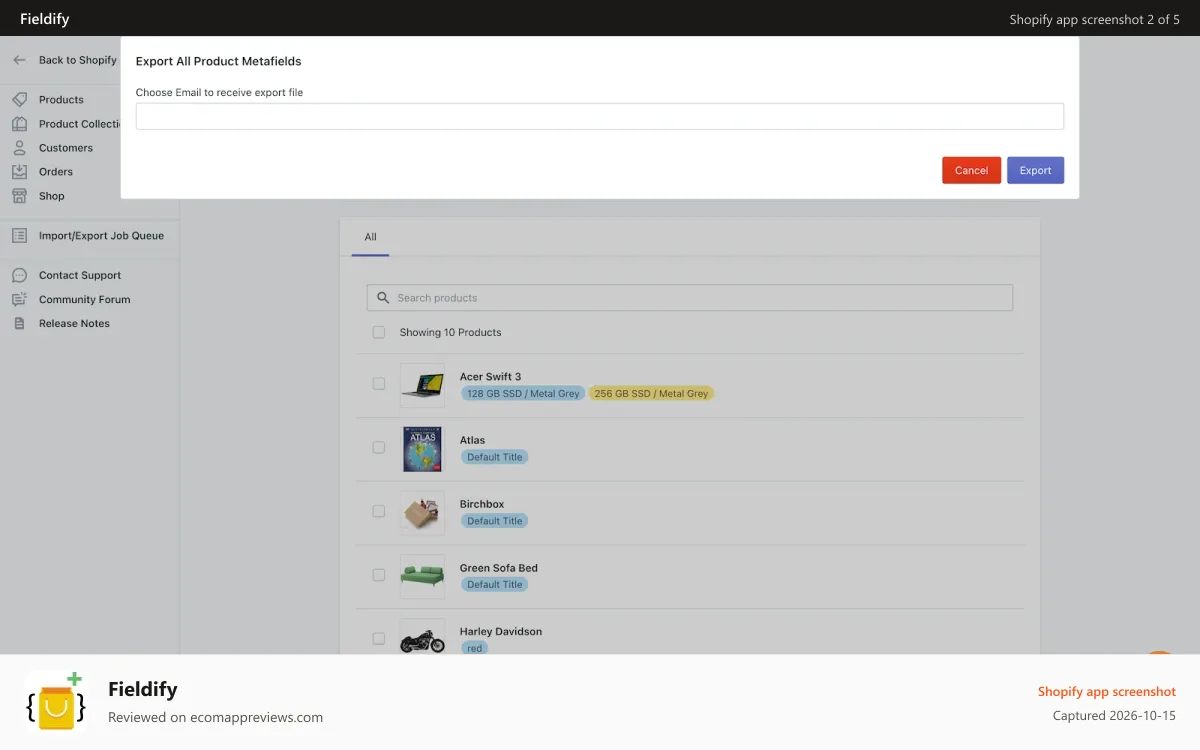The height and width of the screenshot is (750, 1200).
Task: Click the Default Title tag under Green Sofa Bed
Action: 495,585
